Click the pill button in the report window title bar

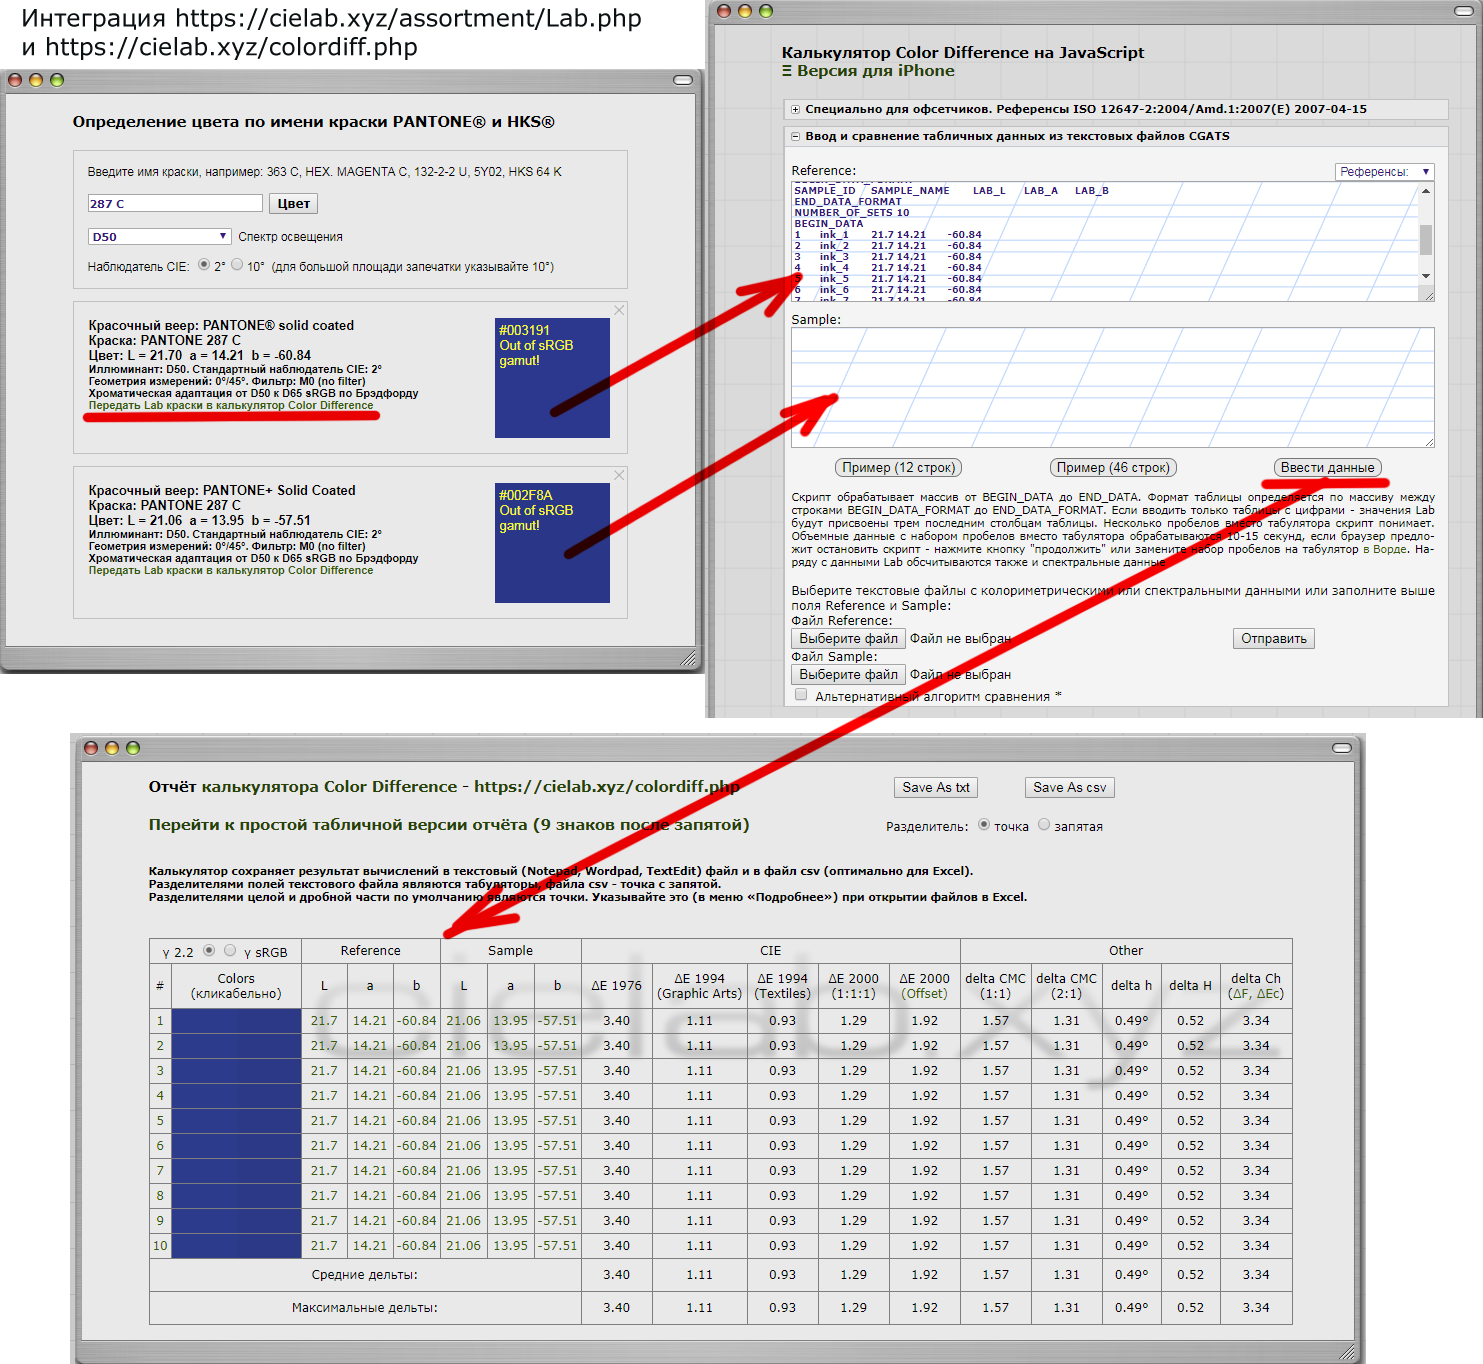(x=1342, y=748)
